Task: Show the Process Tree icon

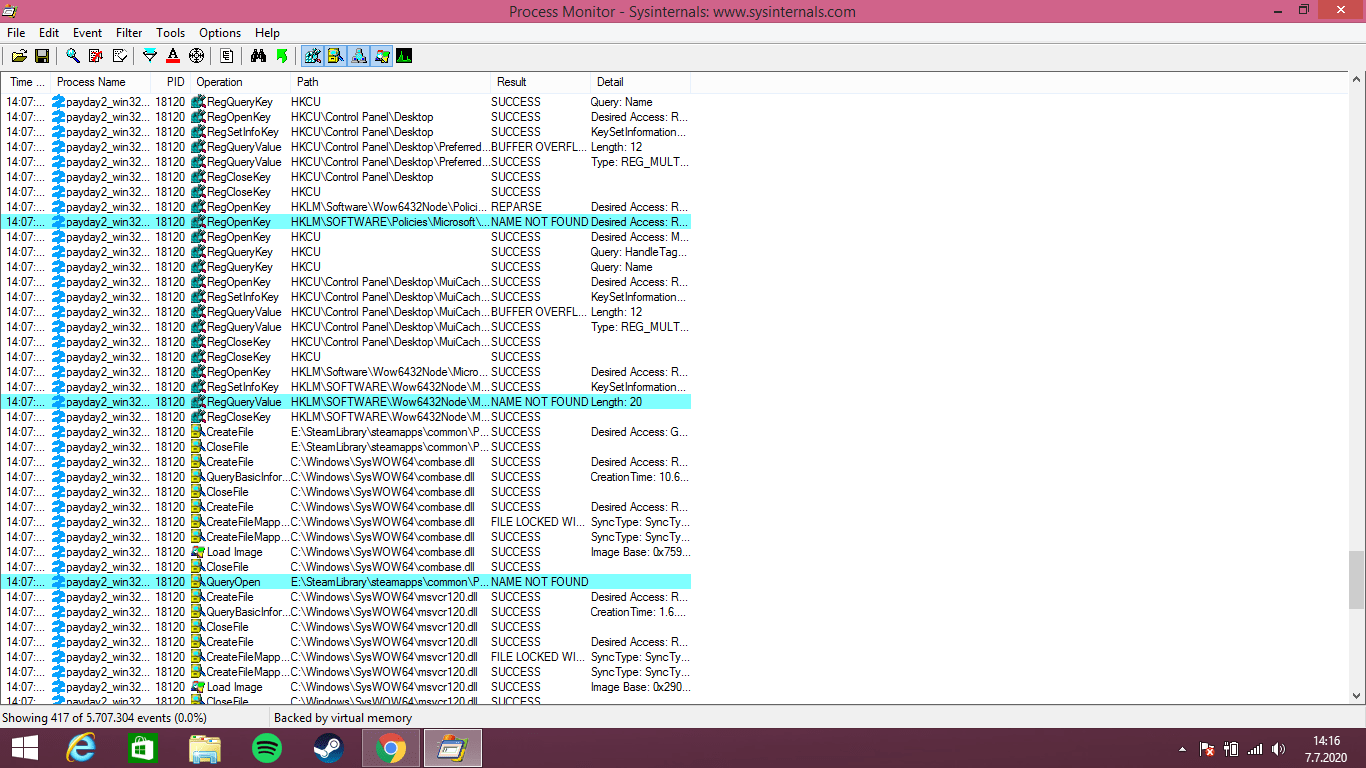Action: [227, 56]
